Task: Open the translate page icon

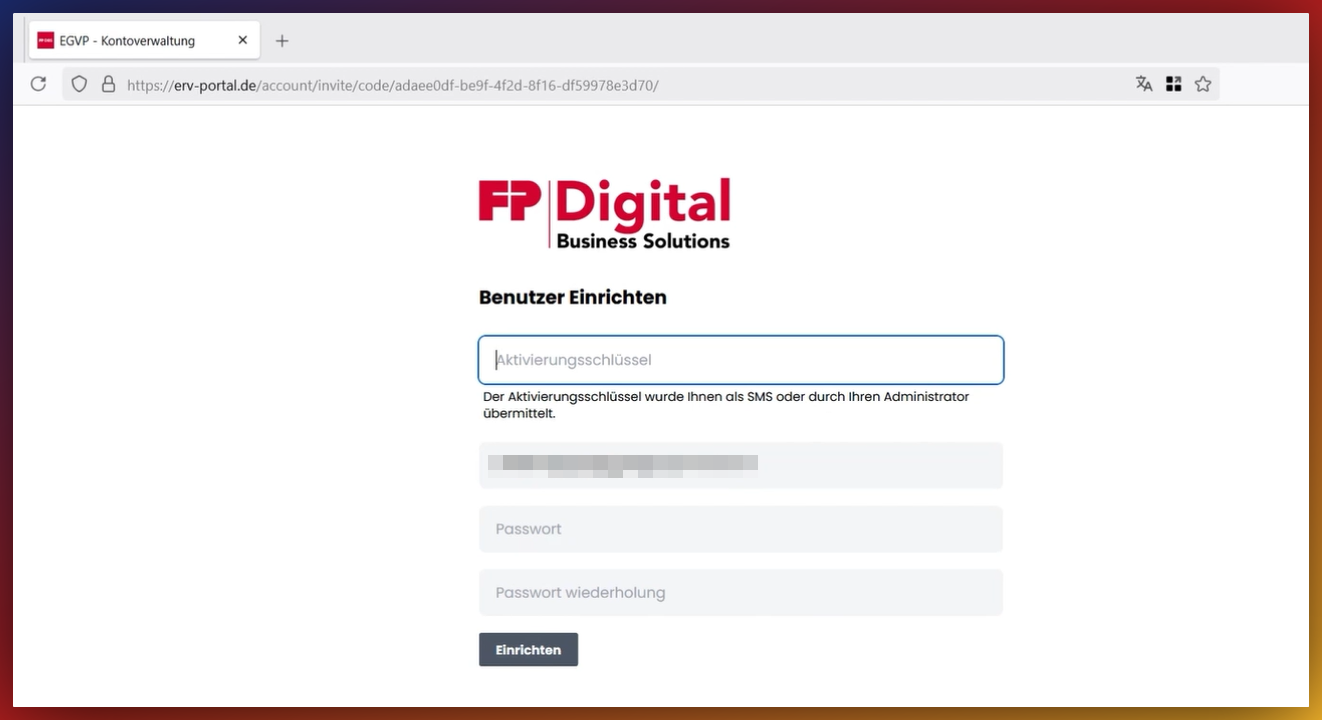Action: [1144, 84]
